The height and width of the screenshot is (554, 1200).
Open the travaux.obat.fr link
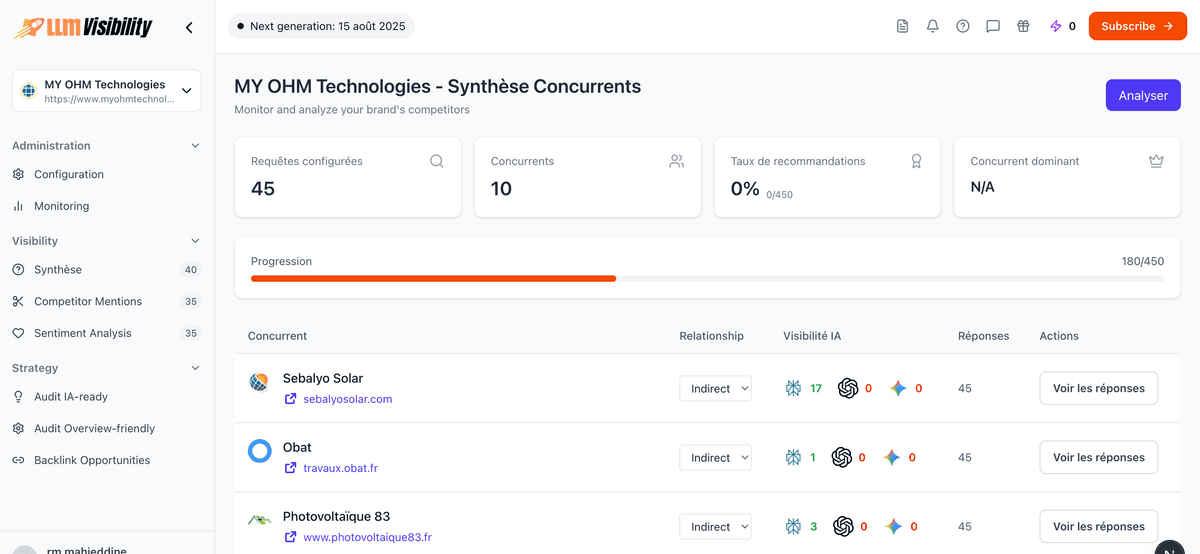point(340,468)
